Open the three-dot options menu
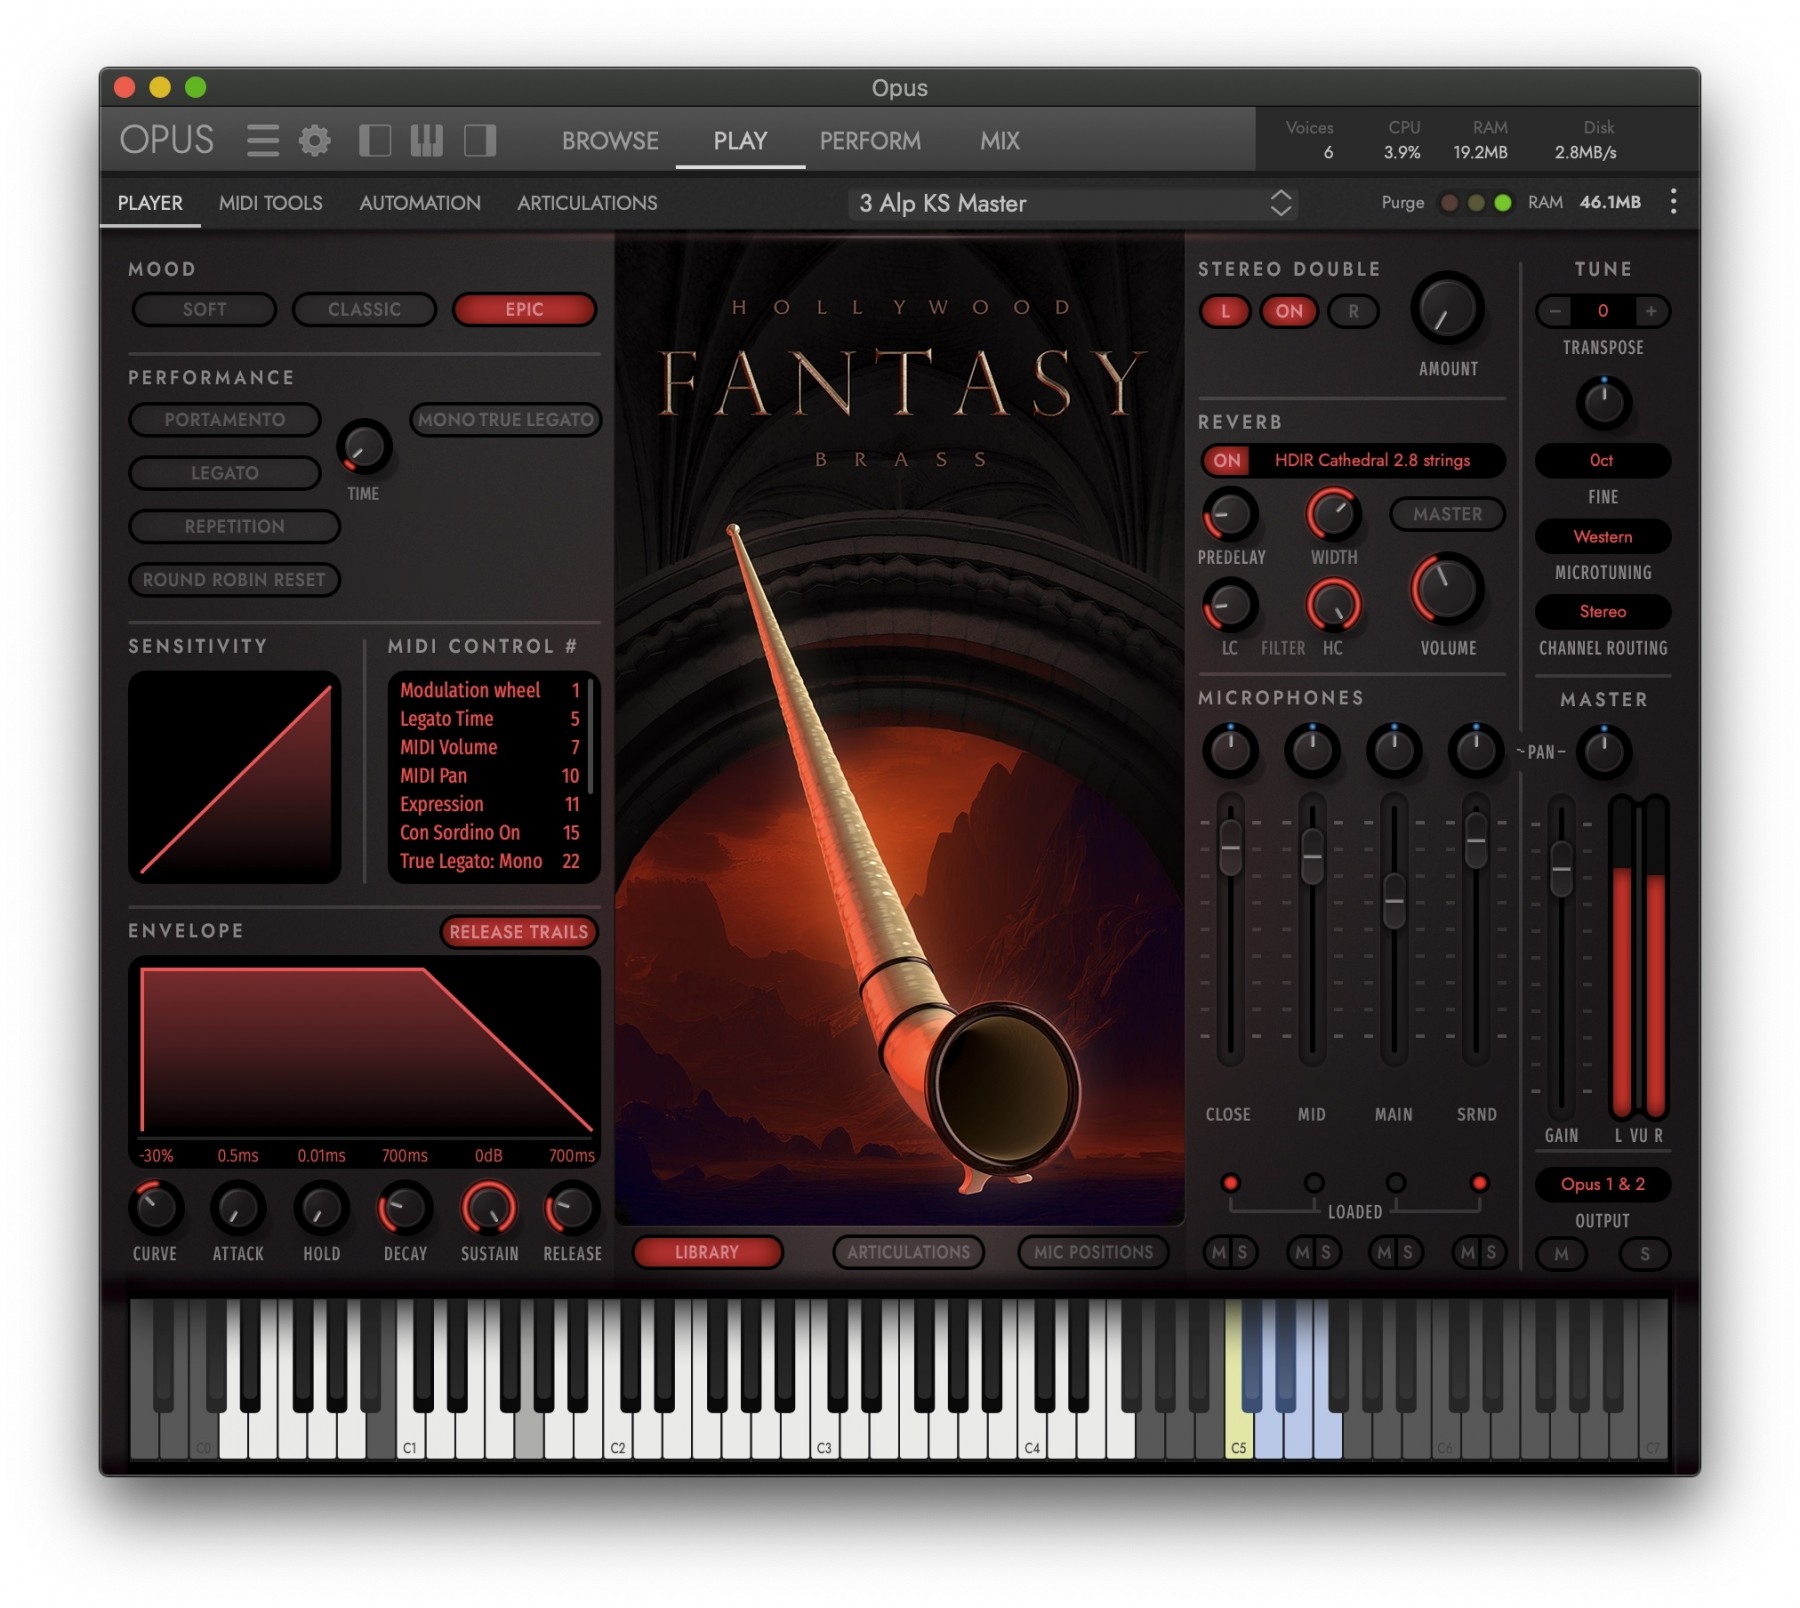Viewport: 1800px width, 1608px height. pos(1673,202)
